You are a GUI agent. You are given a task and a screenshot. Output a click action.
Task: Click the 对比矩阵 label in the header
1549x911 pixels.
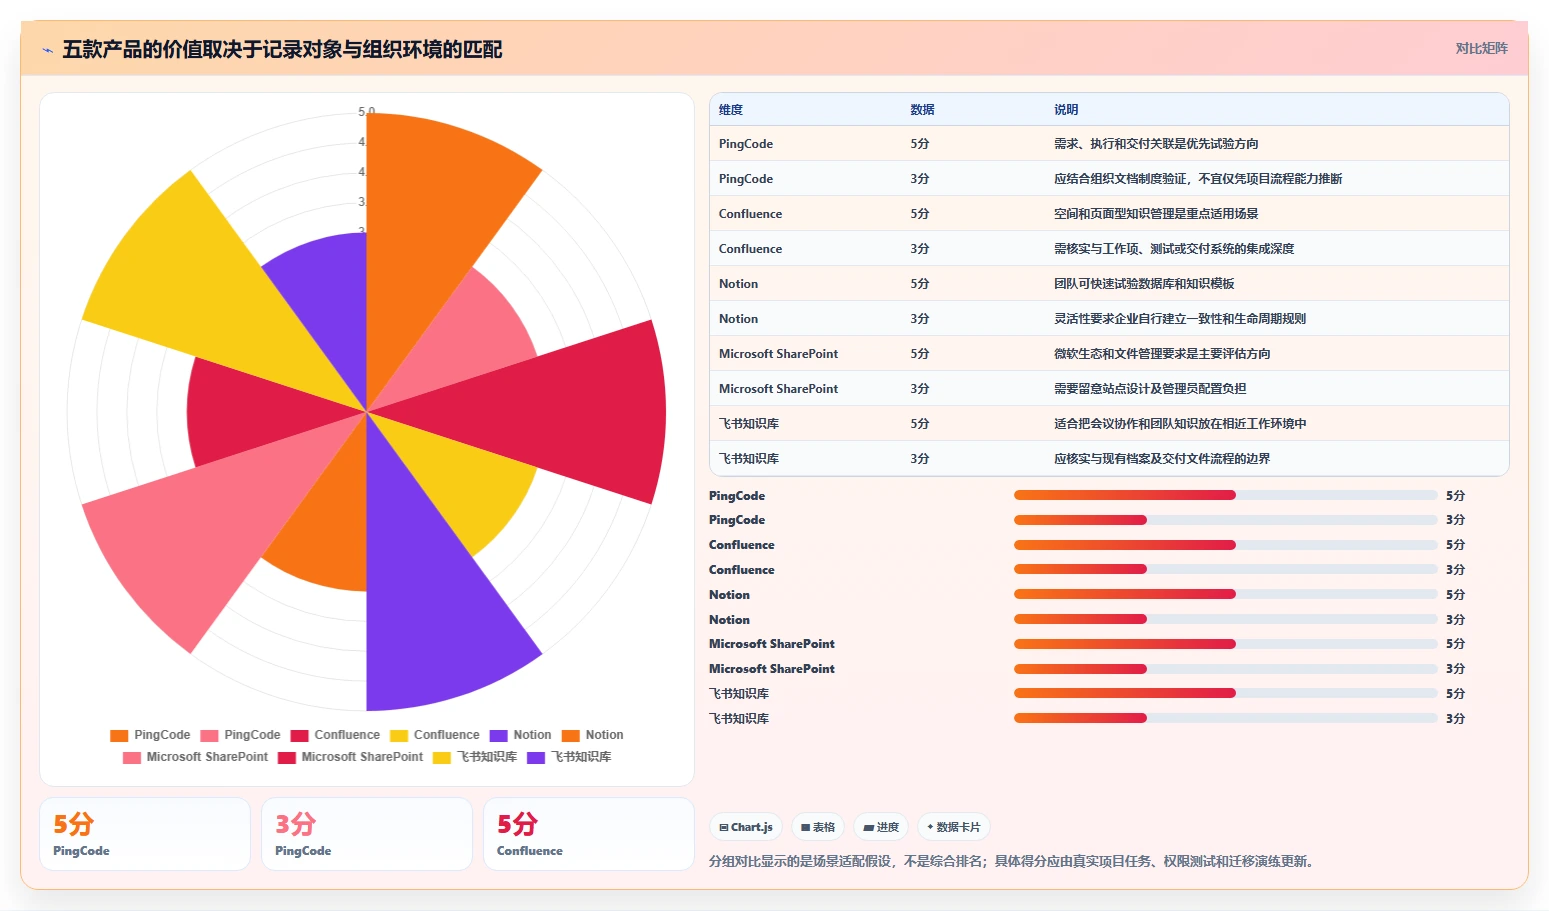point(1481,48)
